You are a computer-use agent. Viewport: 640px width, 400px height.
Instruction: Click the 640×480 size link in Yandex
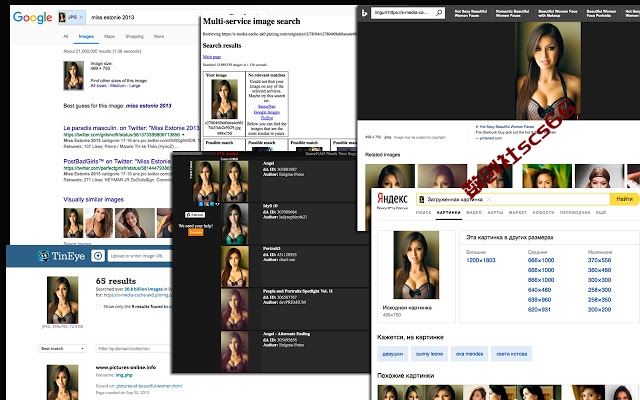539,290
